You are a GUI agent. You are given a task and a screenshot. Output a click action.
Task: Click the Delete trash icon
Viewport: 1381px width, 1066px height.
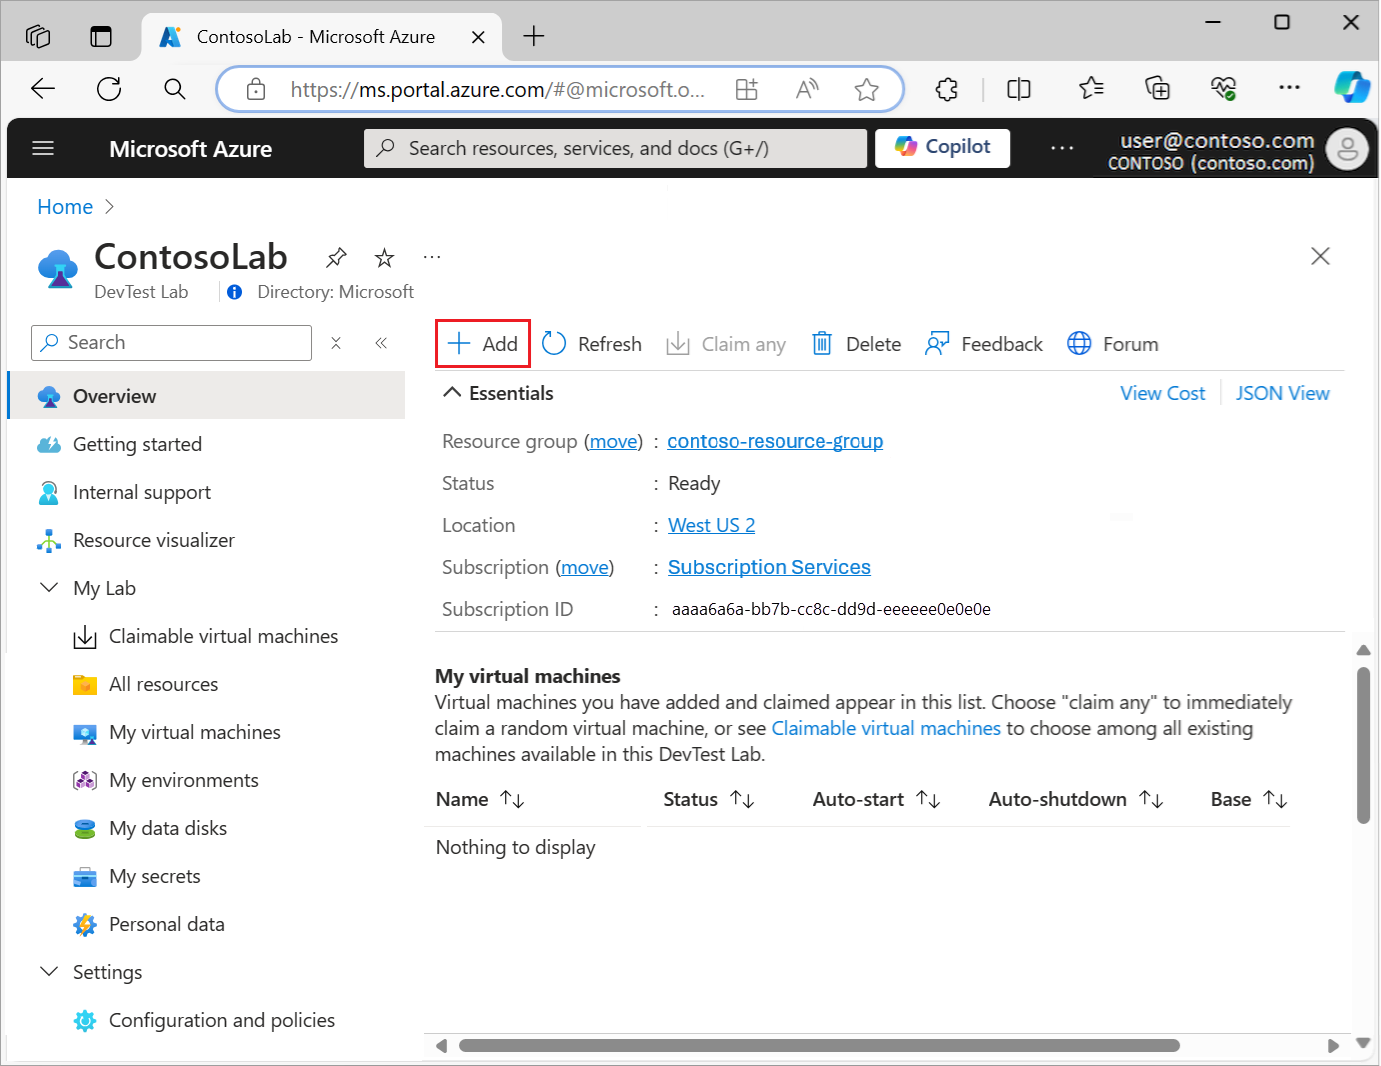coord(821,344)
